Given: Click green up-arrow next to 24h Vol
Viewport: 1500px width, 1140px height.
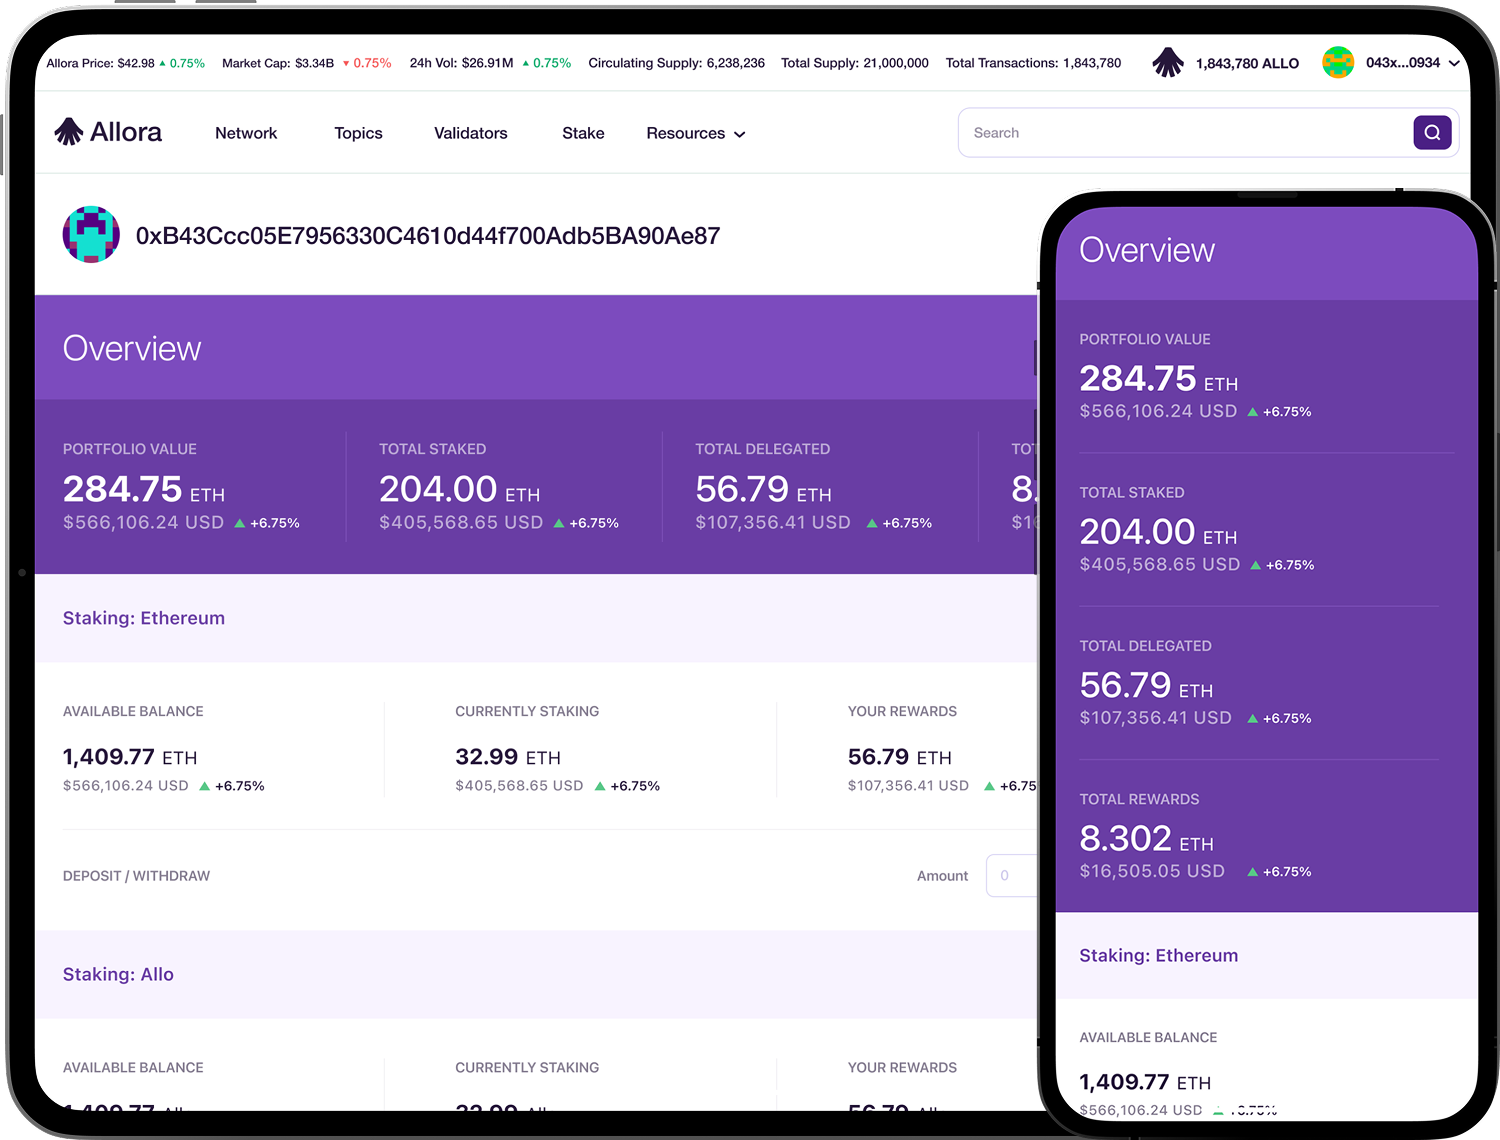Looking at the screenshot, I should pos(526,63).
